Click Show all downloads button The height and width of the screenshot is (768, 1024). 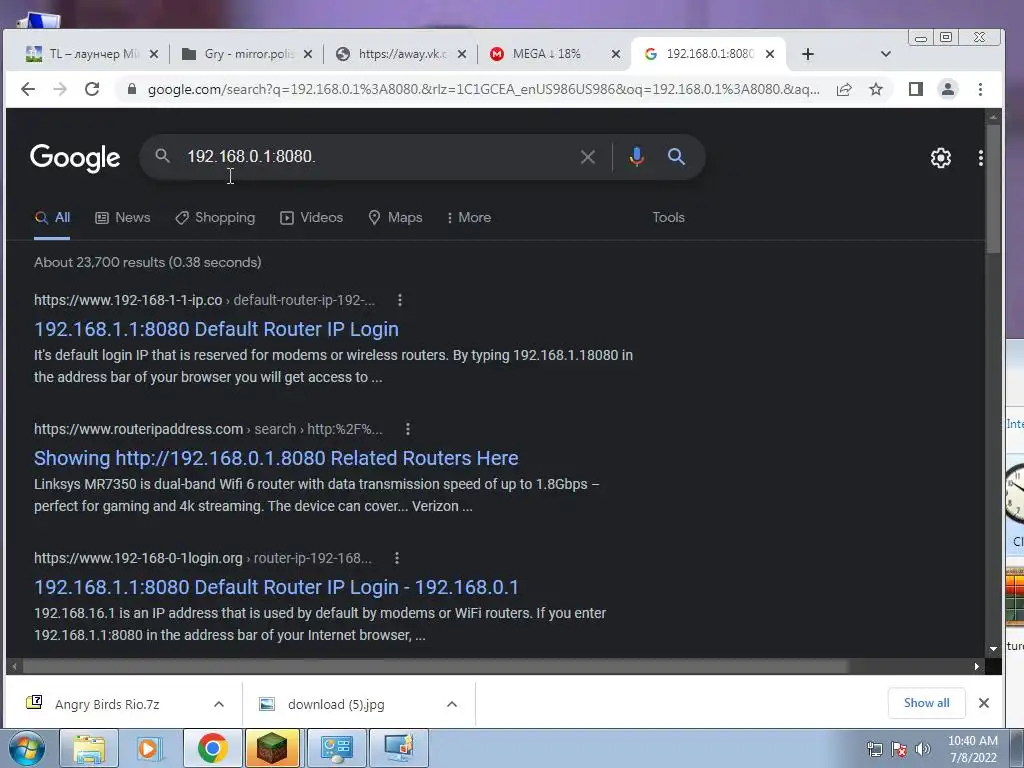[x=926, y=703]
